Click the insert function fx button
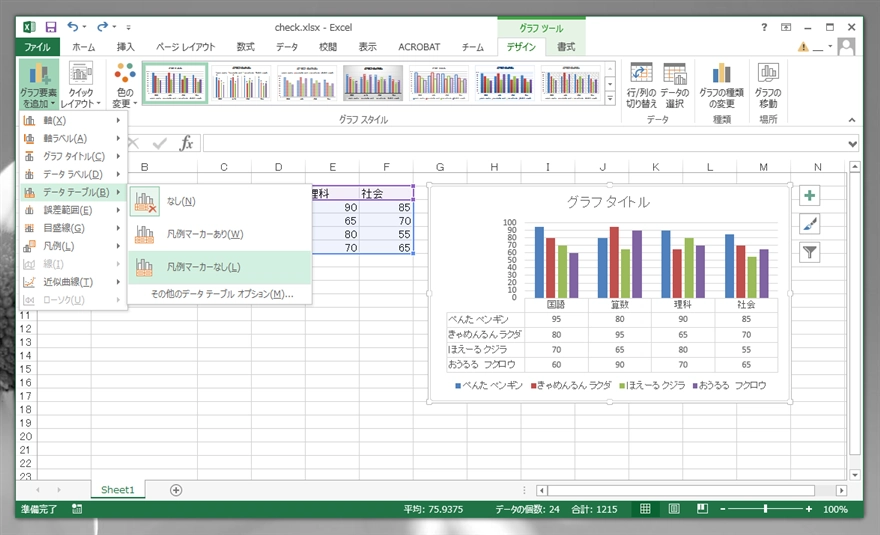880x535 pixels. point(186,144)
